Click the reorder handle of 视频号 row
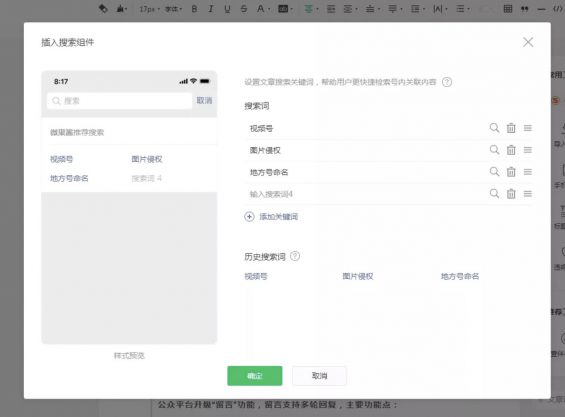 click(528, 128)
